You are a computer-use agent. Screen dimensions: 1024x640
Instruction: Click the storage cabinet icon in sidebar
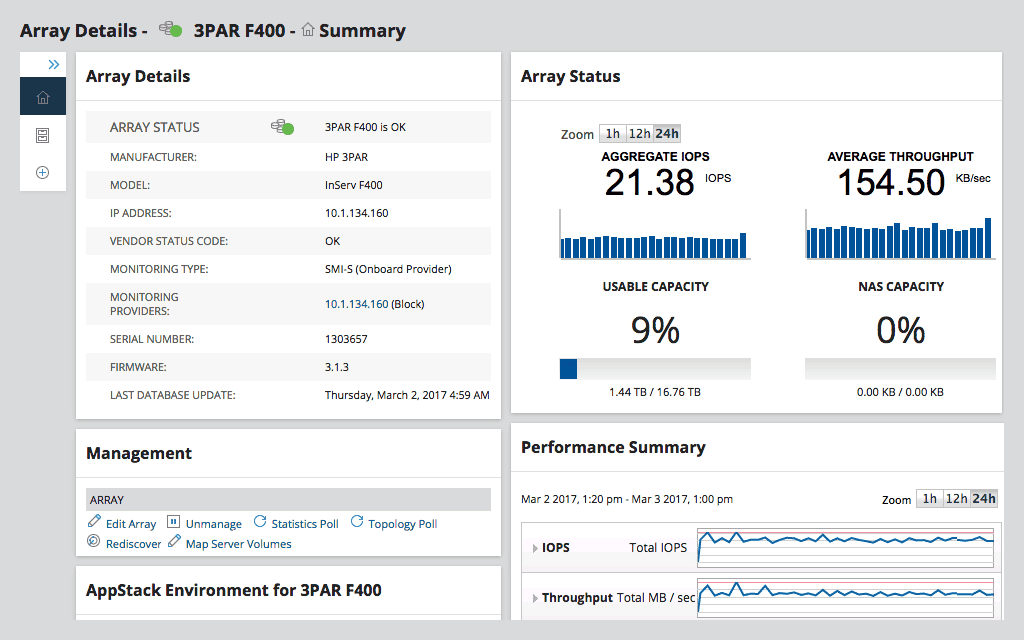pos(42,135)
